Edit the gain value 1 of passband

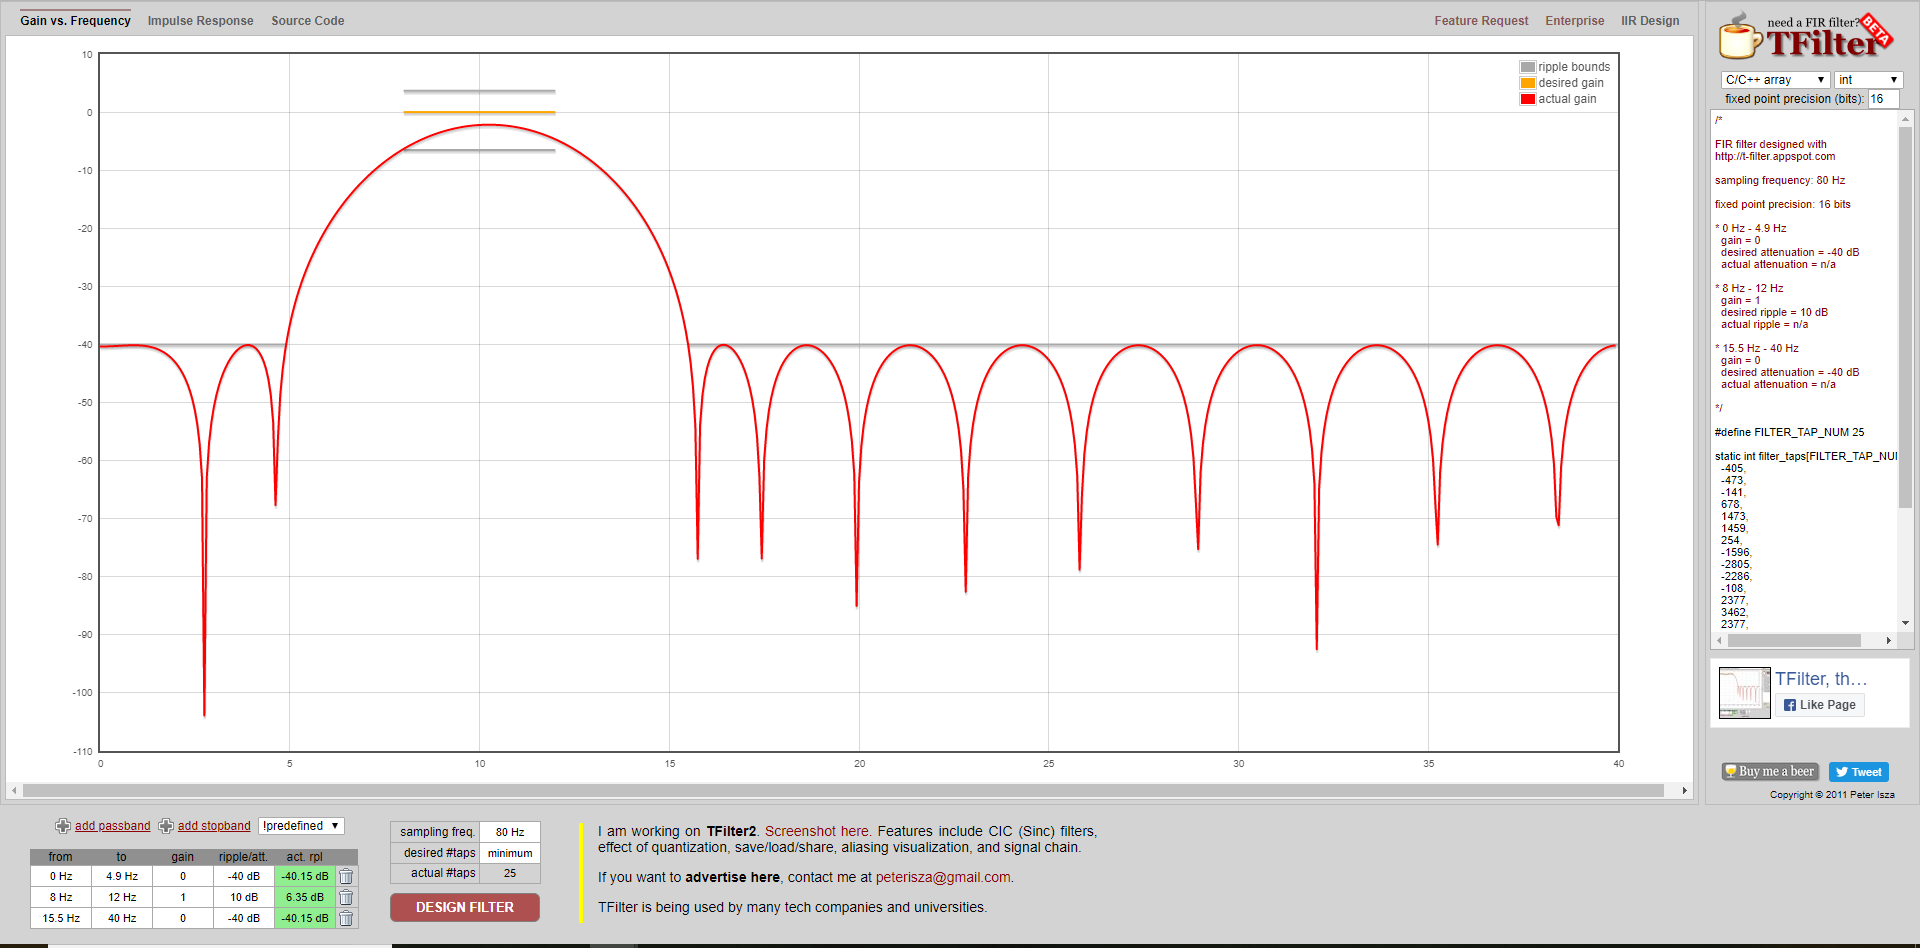pyautogui.click(x=183, y=897)
